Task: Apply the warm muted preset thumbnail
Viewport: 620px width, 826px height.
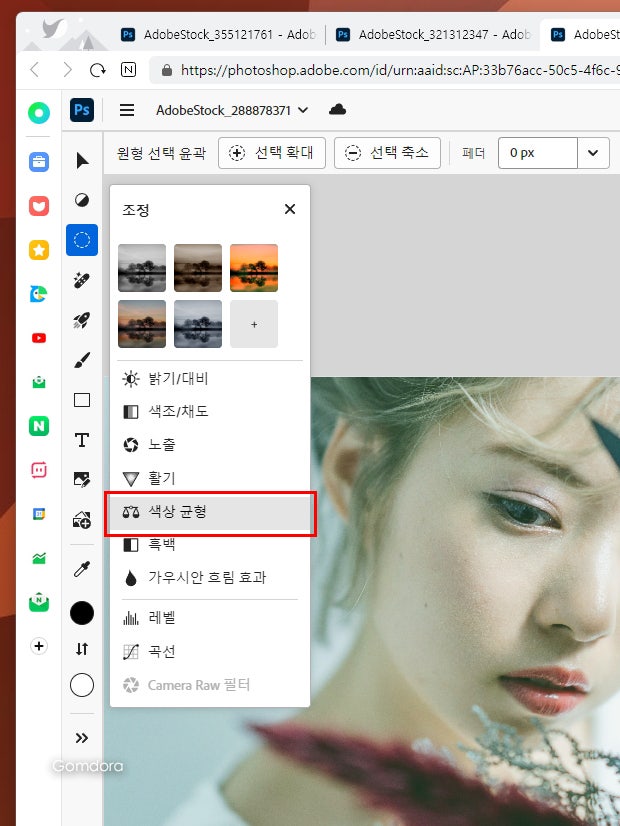Action: (x=142, y=324)
